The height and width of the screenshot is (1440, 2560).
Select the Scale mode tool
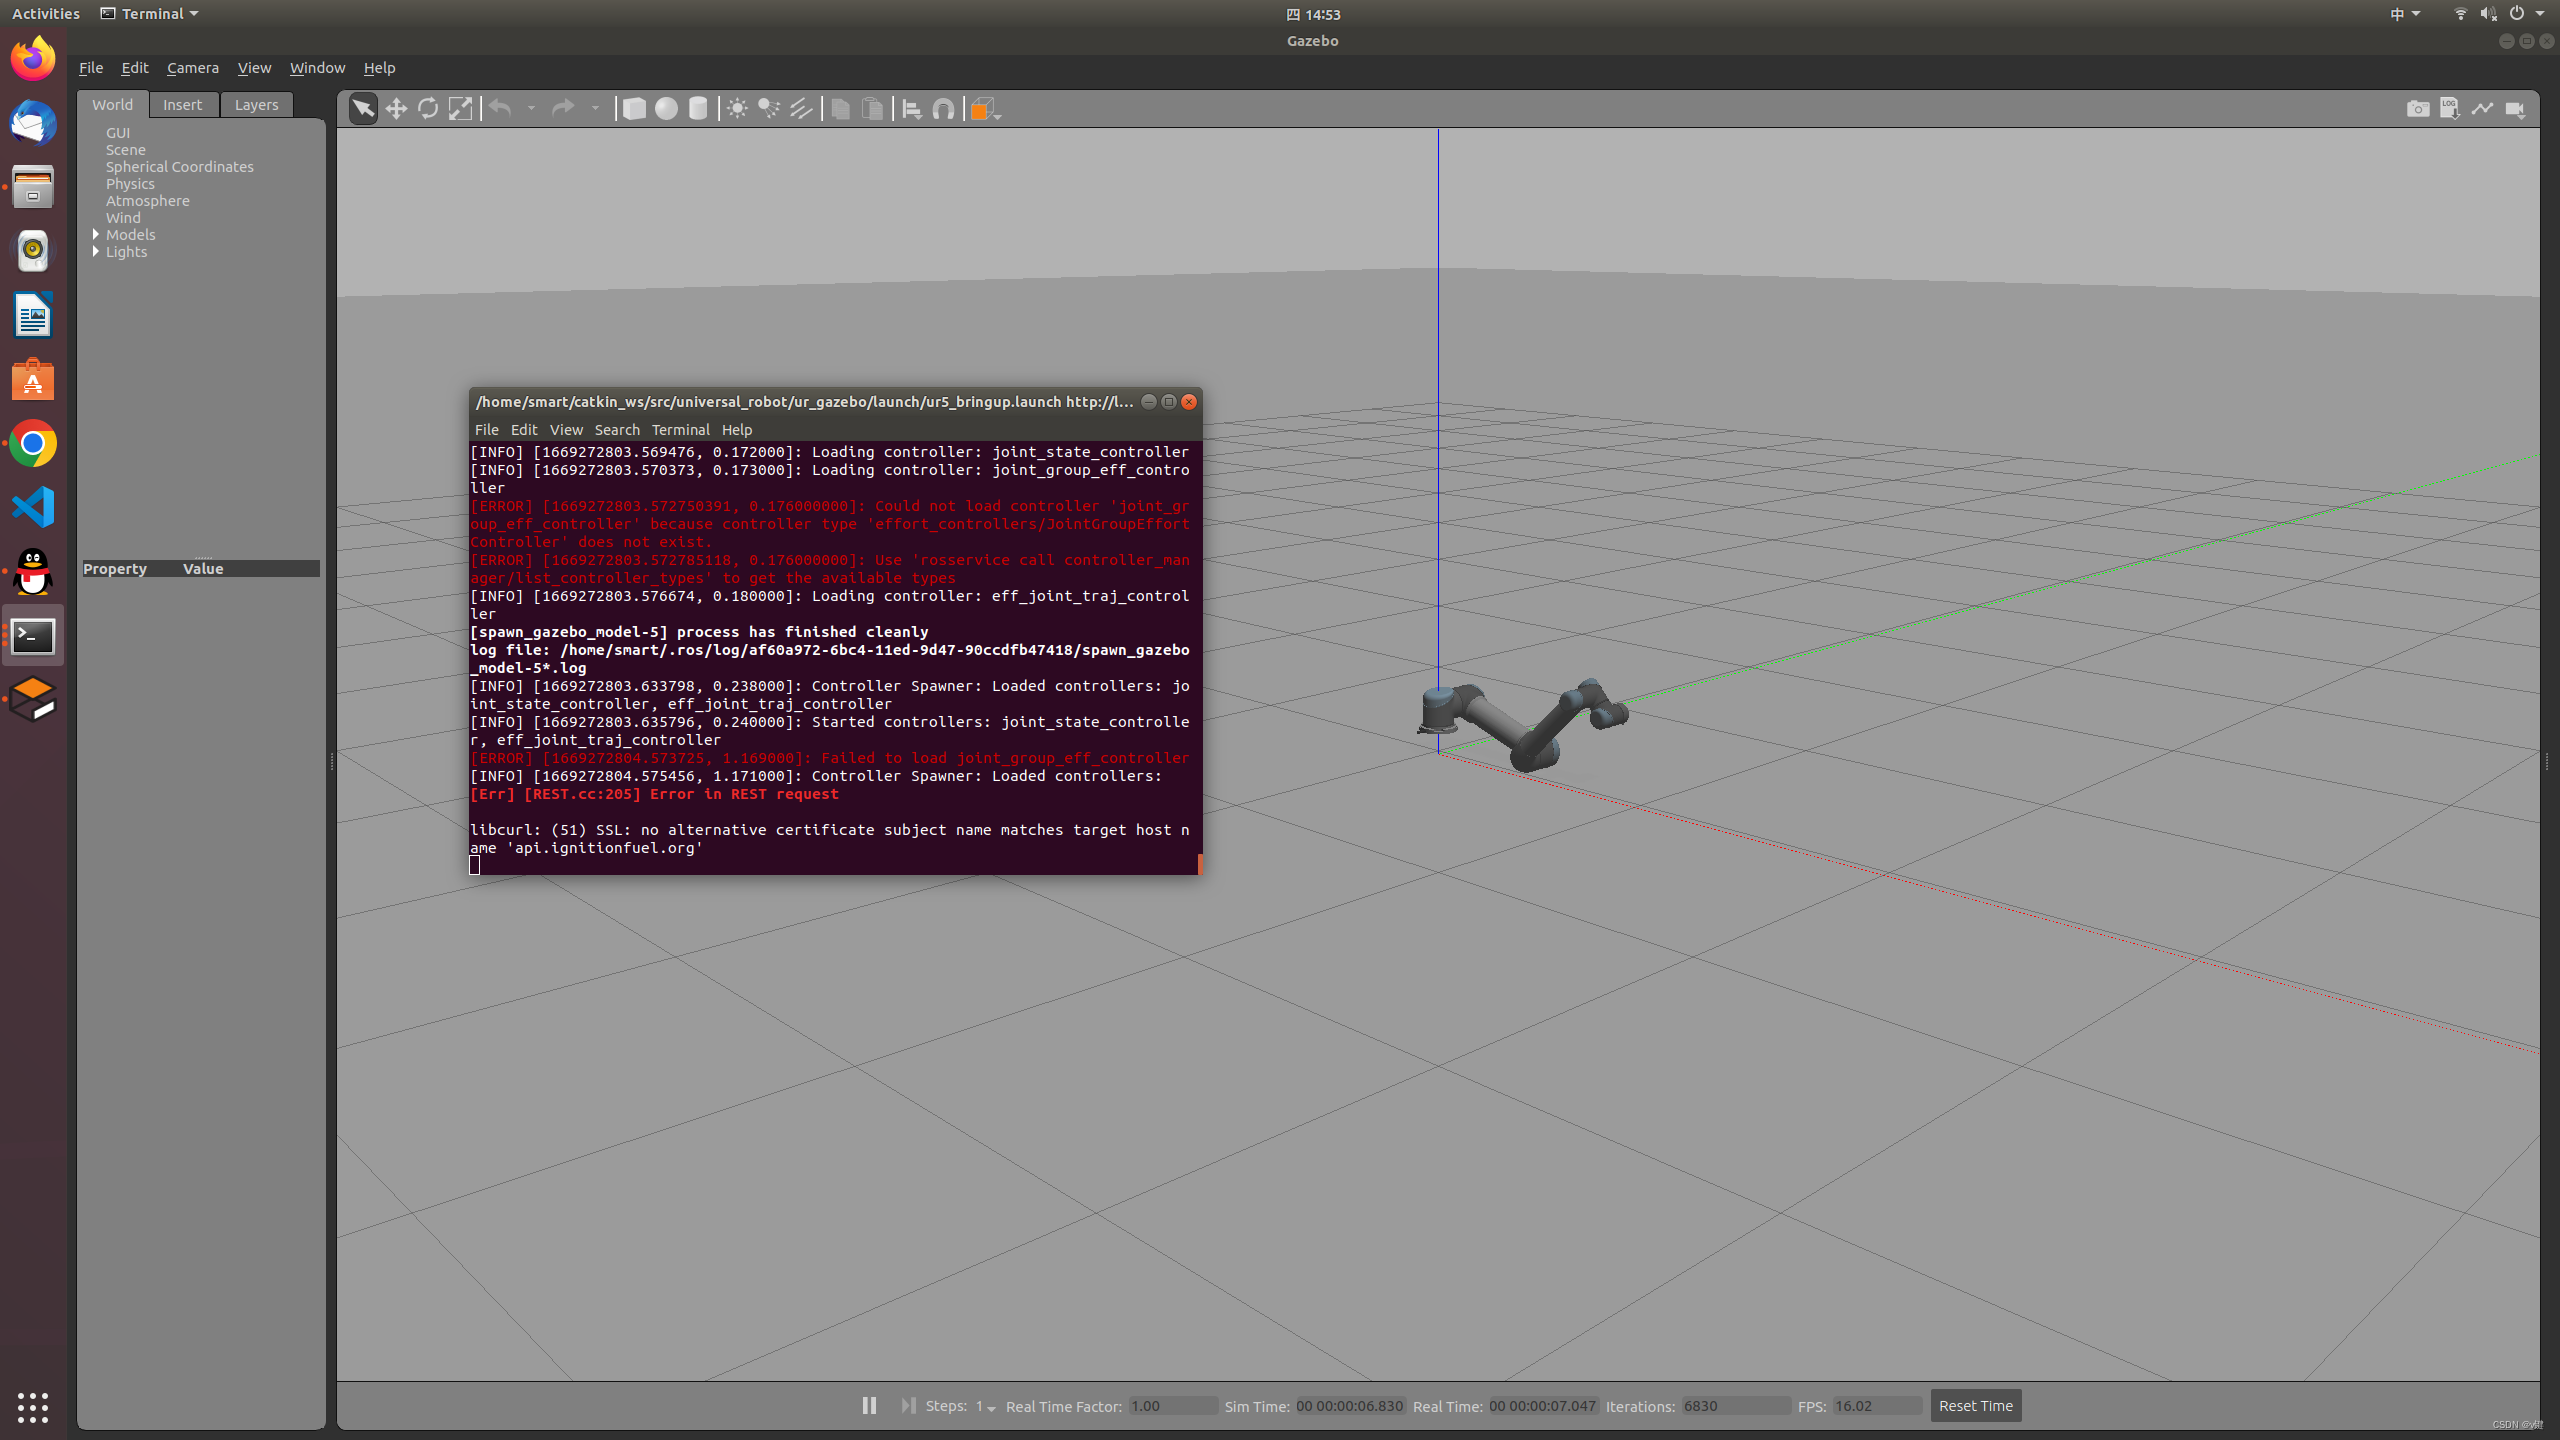click(460, 108)
